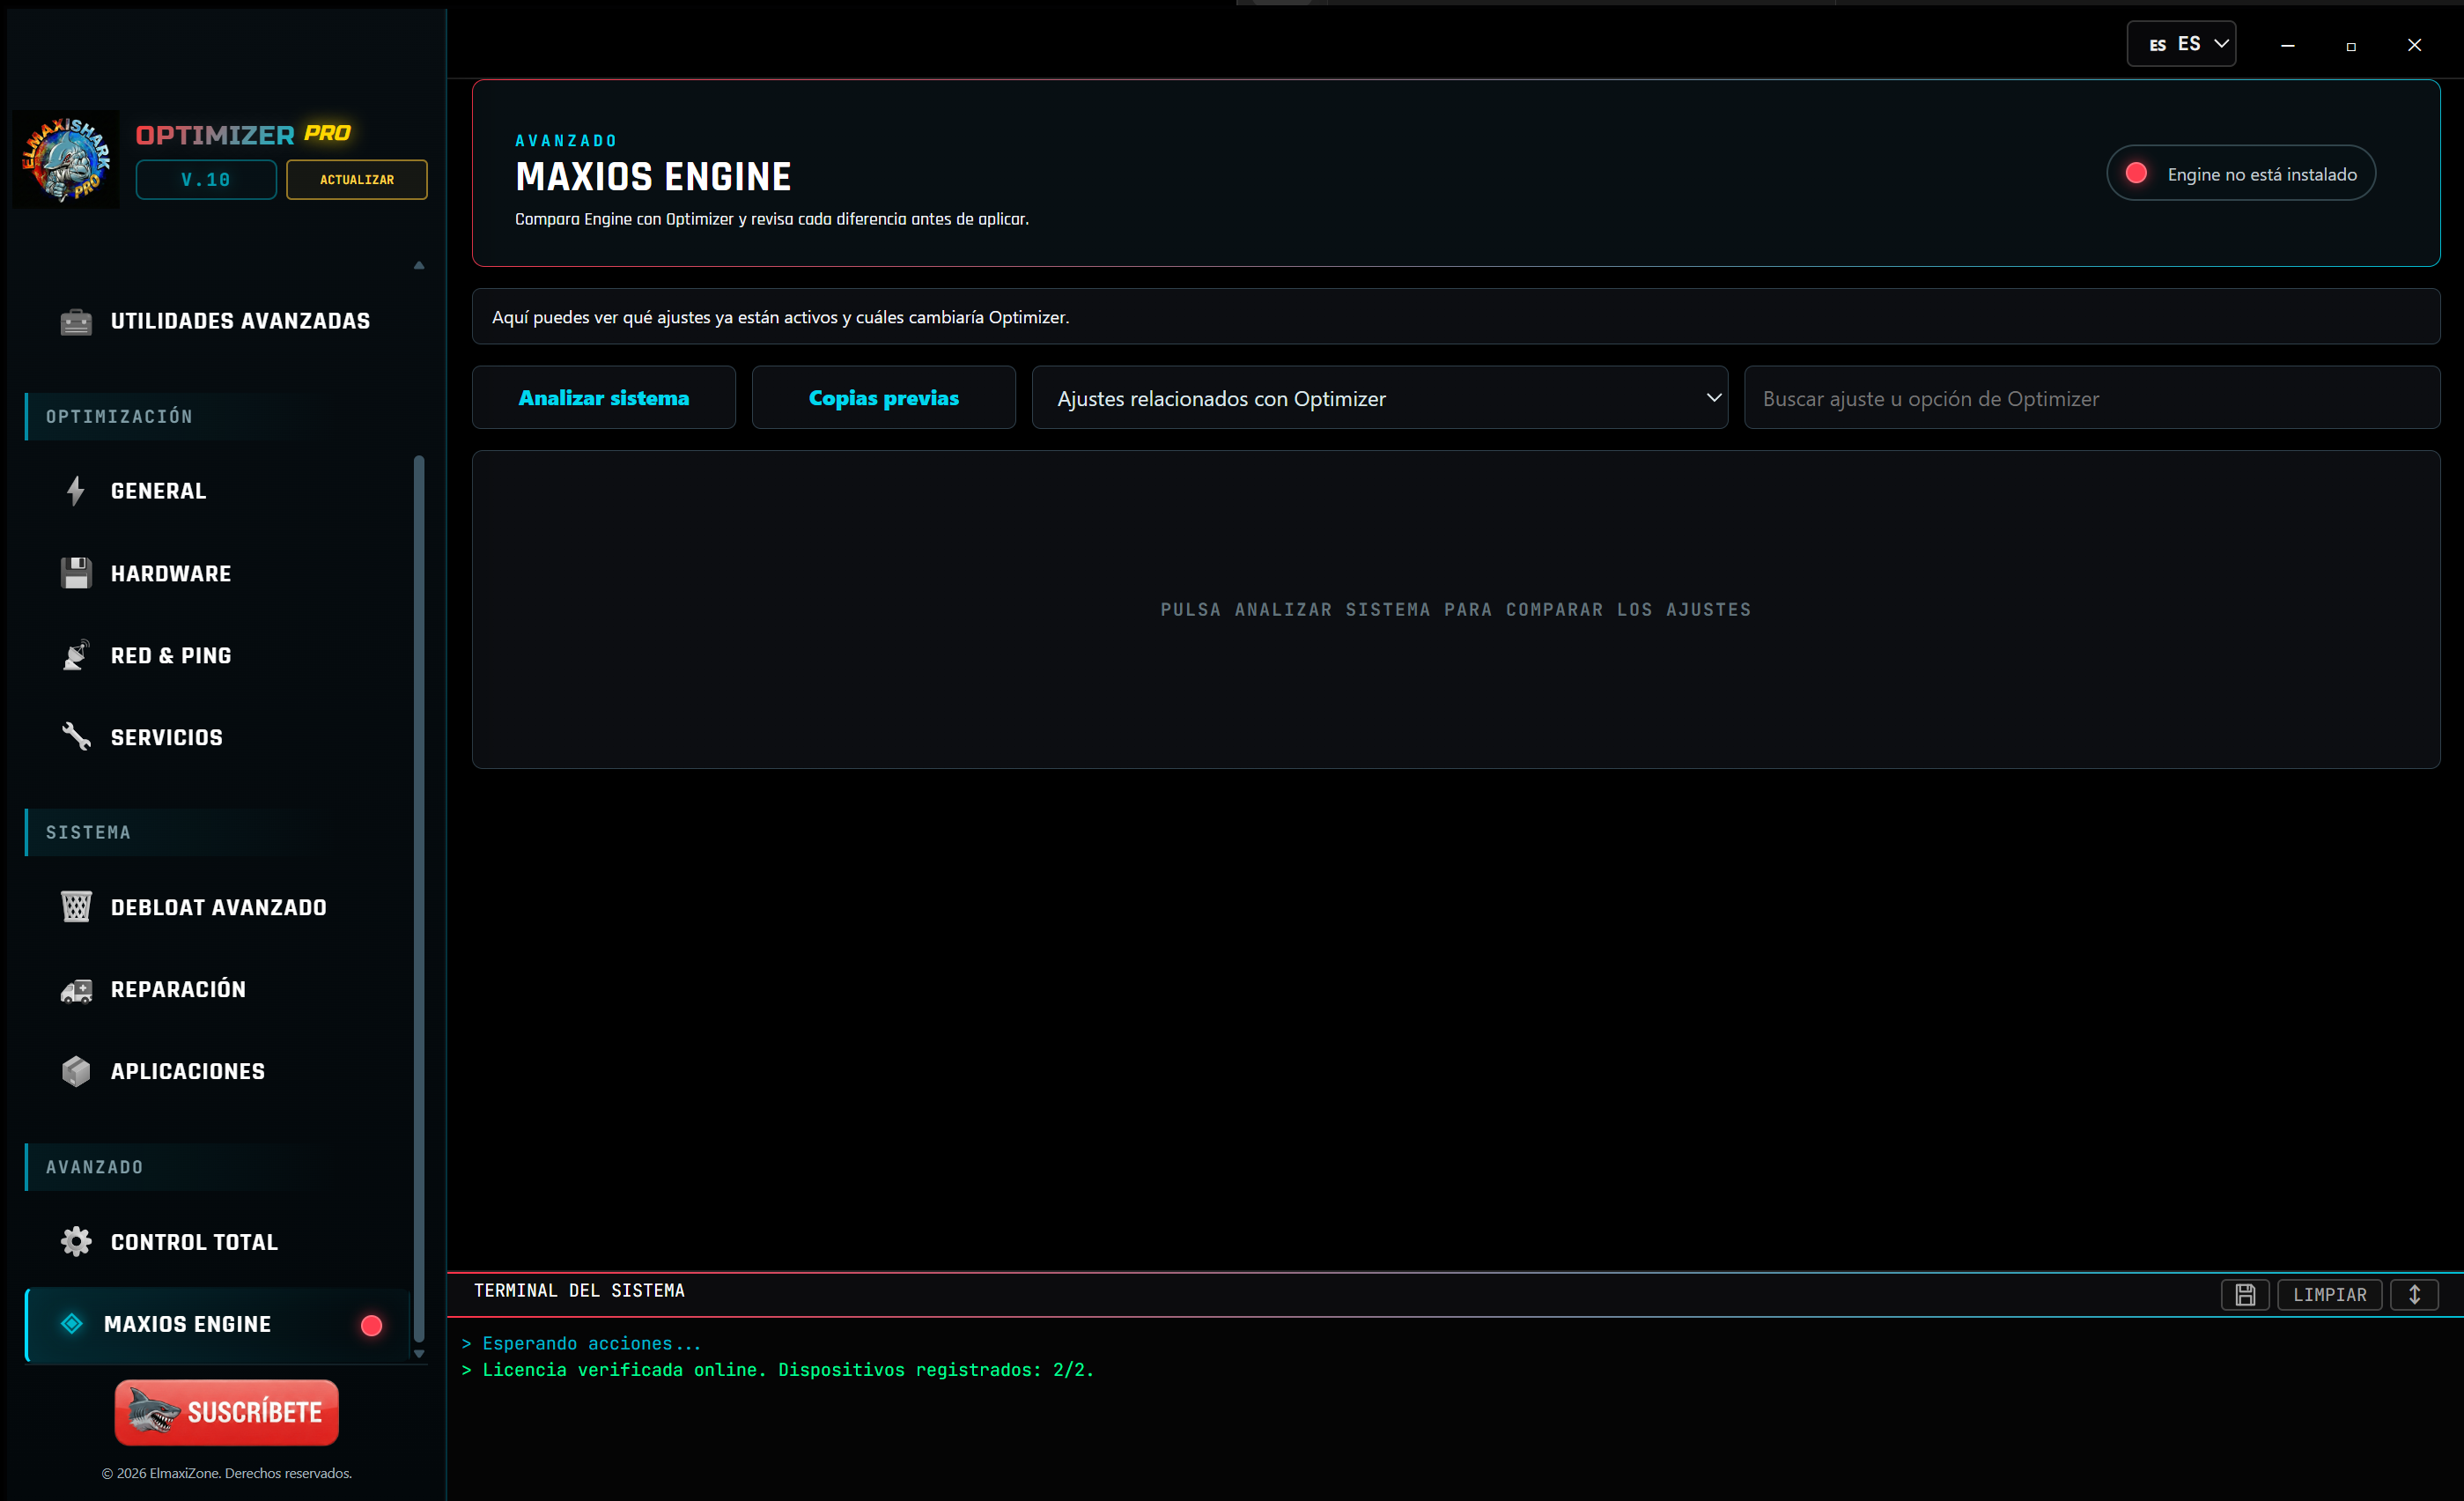Click the V.10 version badge
The image size is (2464, 1501).
206,179
